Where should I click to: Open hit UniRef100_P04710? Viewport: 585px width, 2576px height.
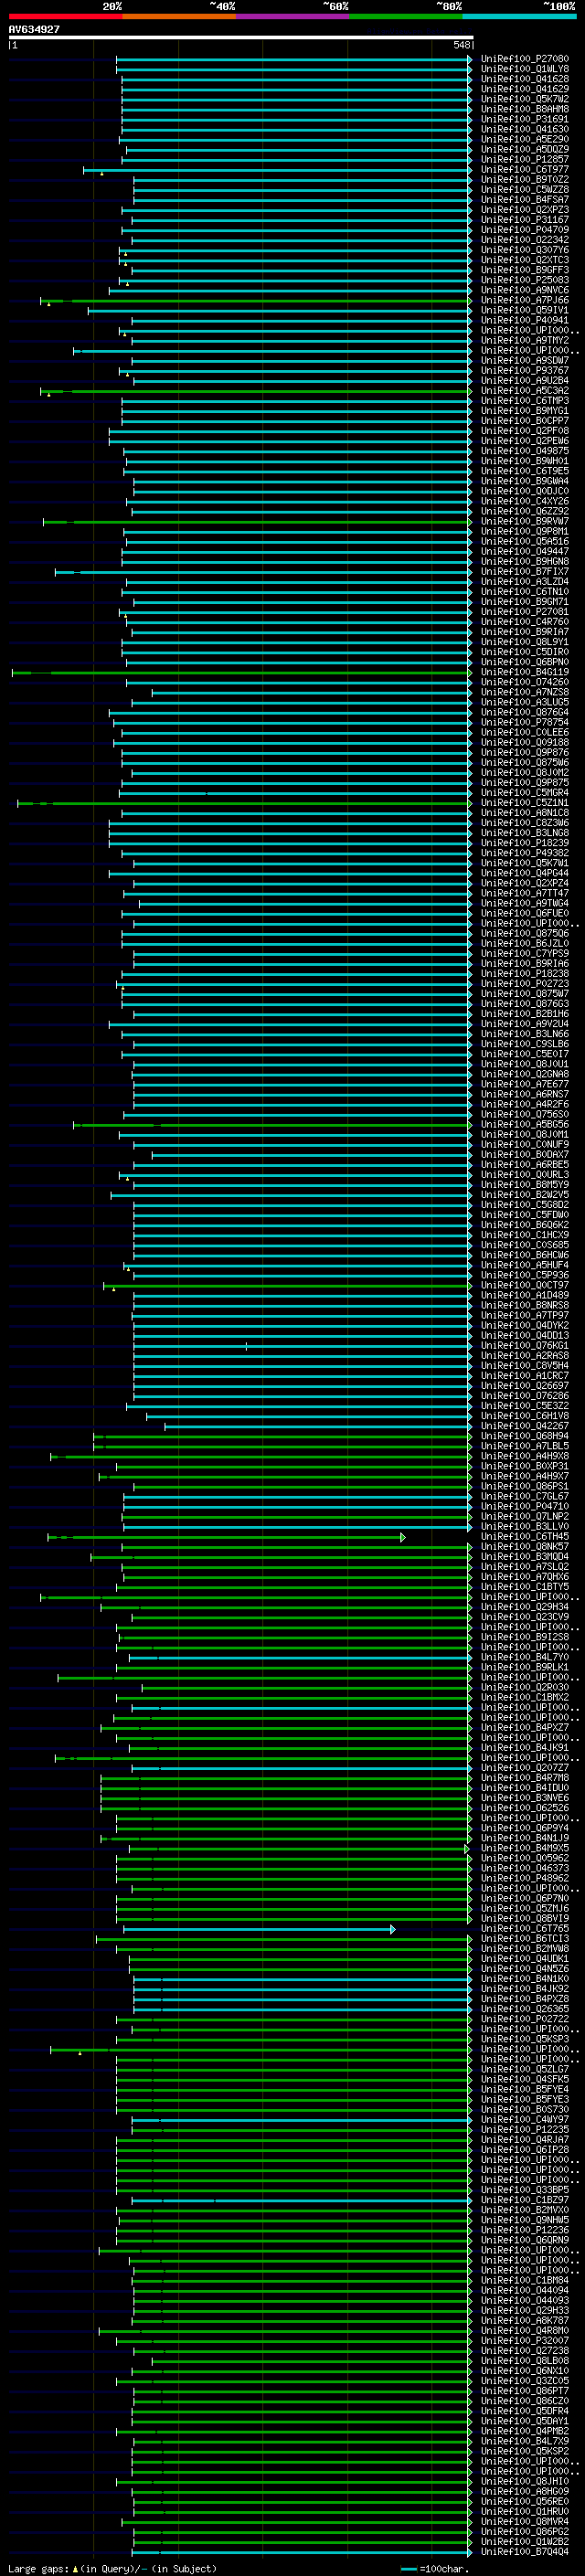[525, 1507]
